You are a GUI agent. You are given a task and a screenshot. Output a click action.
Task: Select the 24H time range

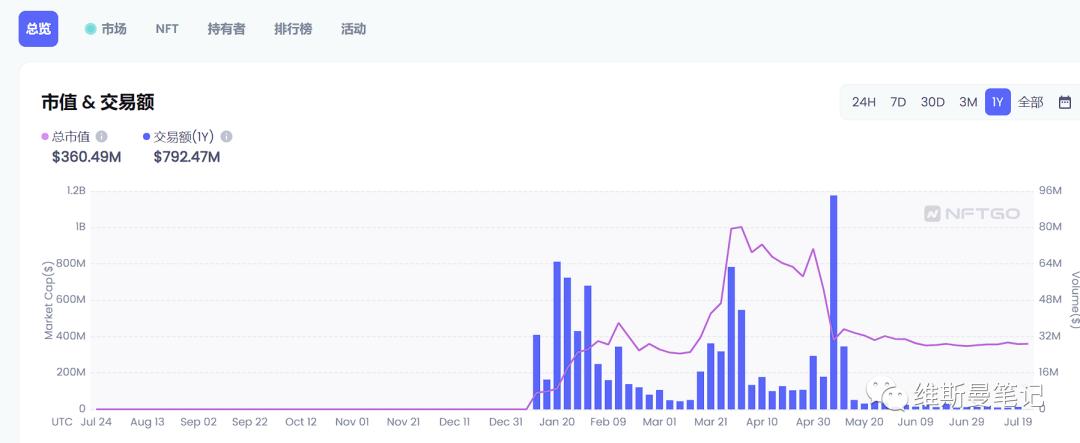864,102
